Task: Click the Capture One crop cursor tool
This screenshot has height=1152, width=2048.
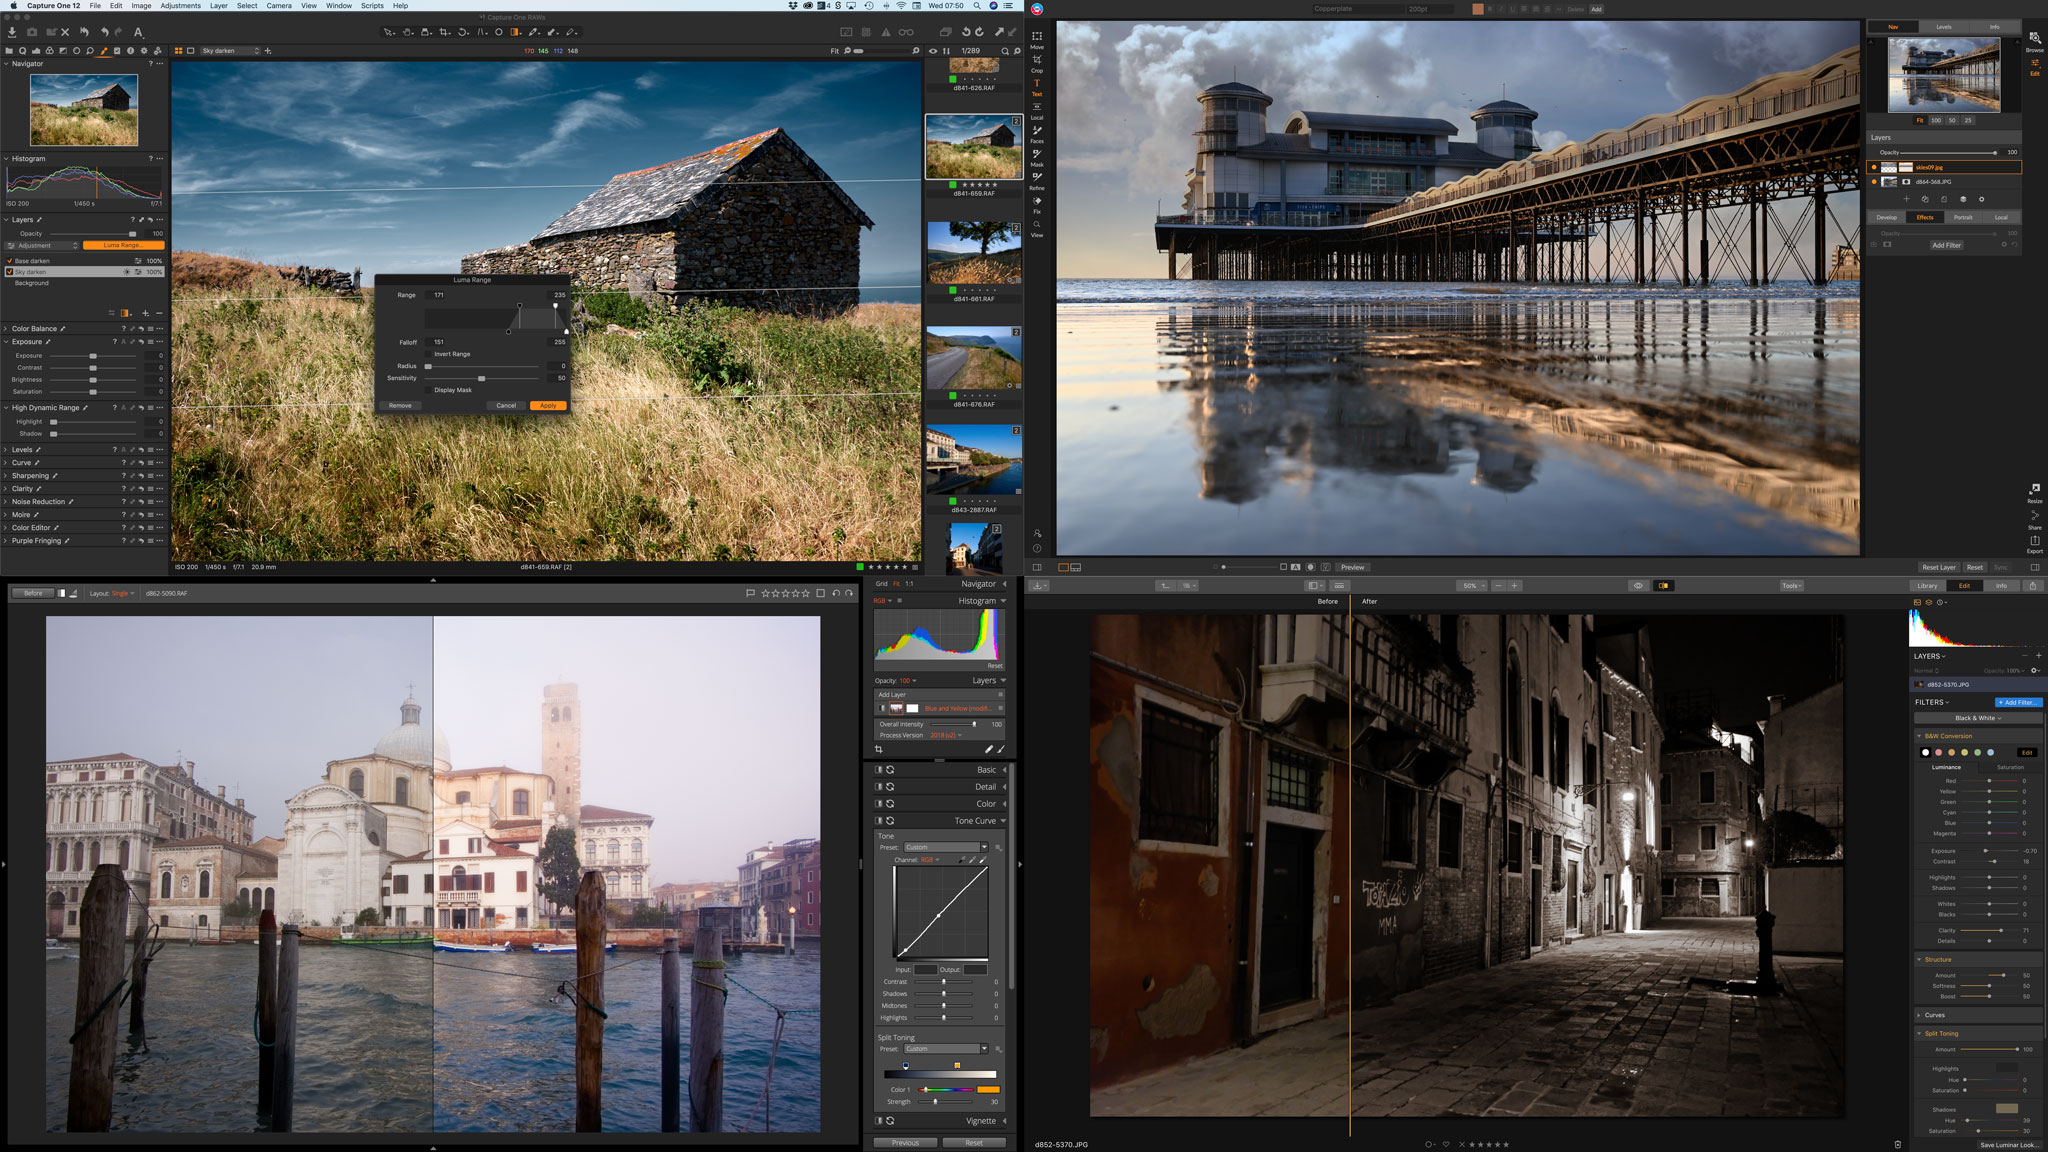Action: tap(444, 32)
